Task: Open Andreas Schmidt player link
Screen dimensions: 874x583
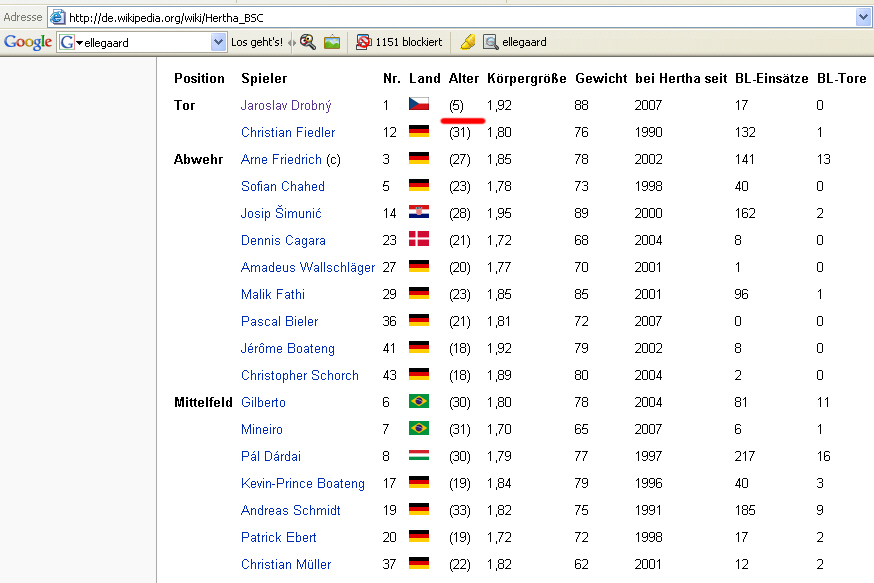Action: [x=290, y=511]
